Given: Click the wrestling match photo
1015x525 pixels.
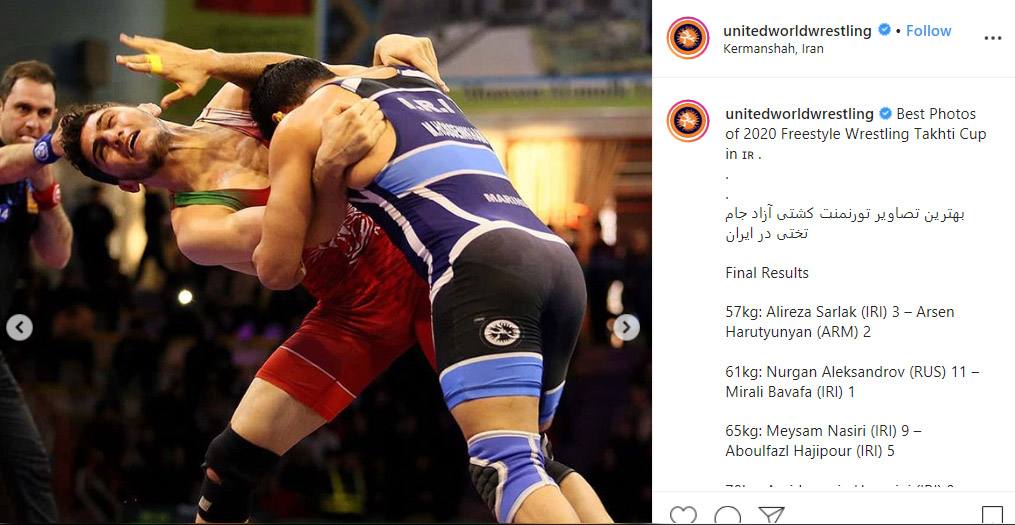Looking at the screenshot, I should click(326, 262).
